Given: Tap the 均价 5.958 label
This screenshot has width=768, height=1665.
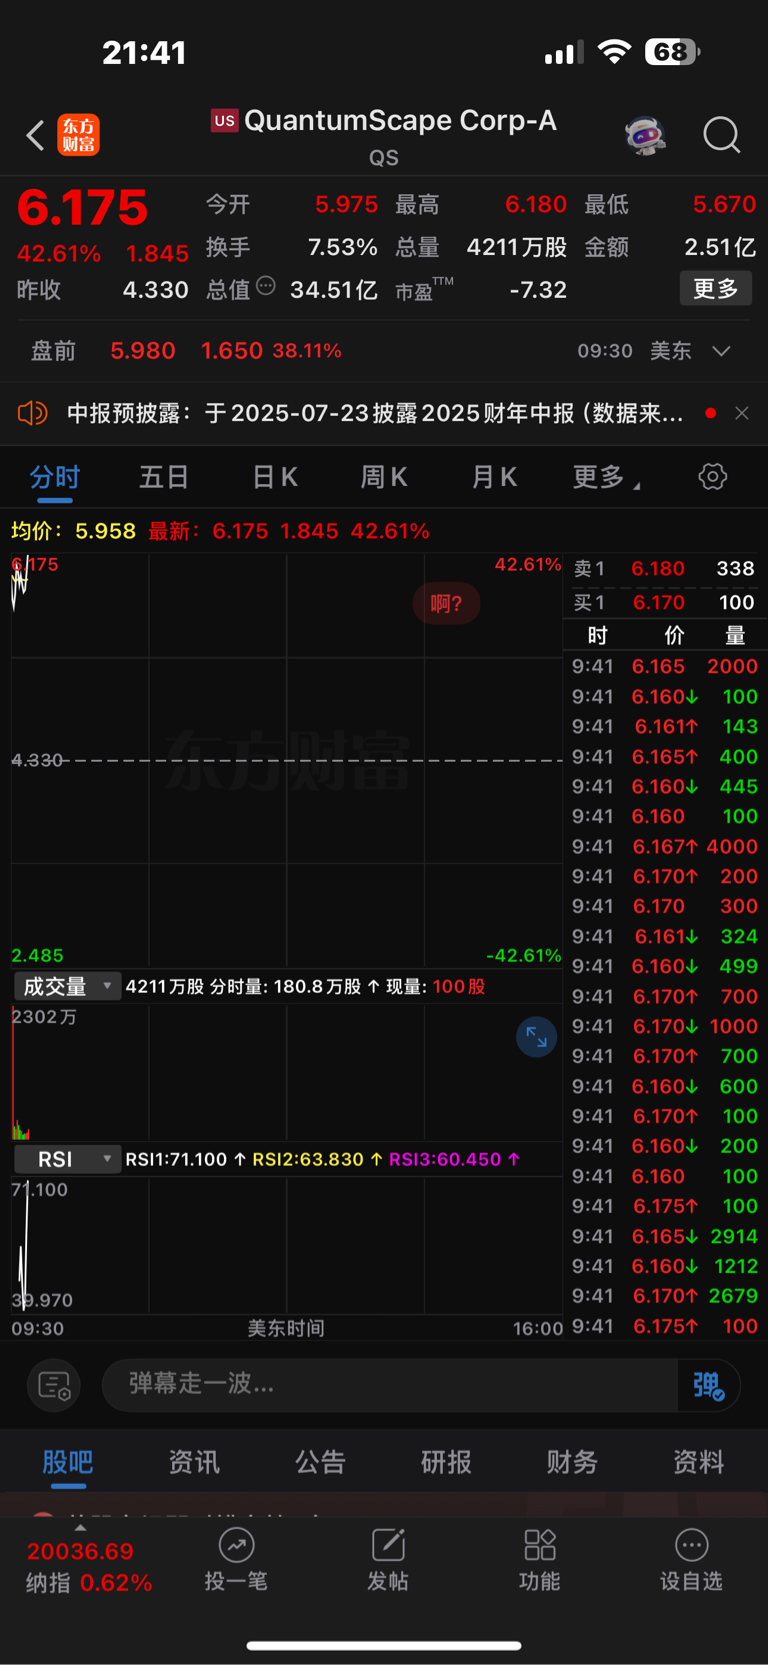Looking at the screenshot, I should pyautogui.click(x=73, y=531).
